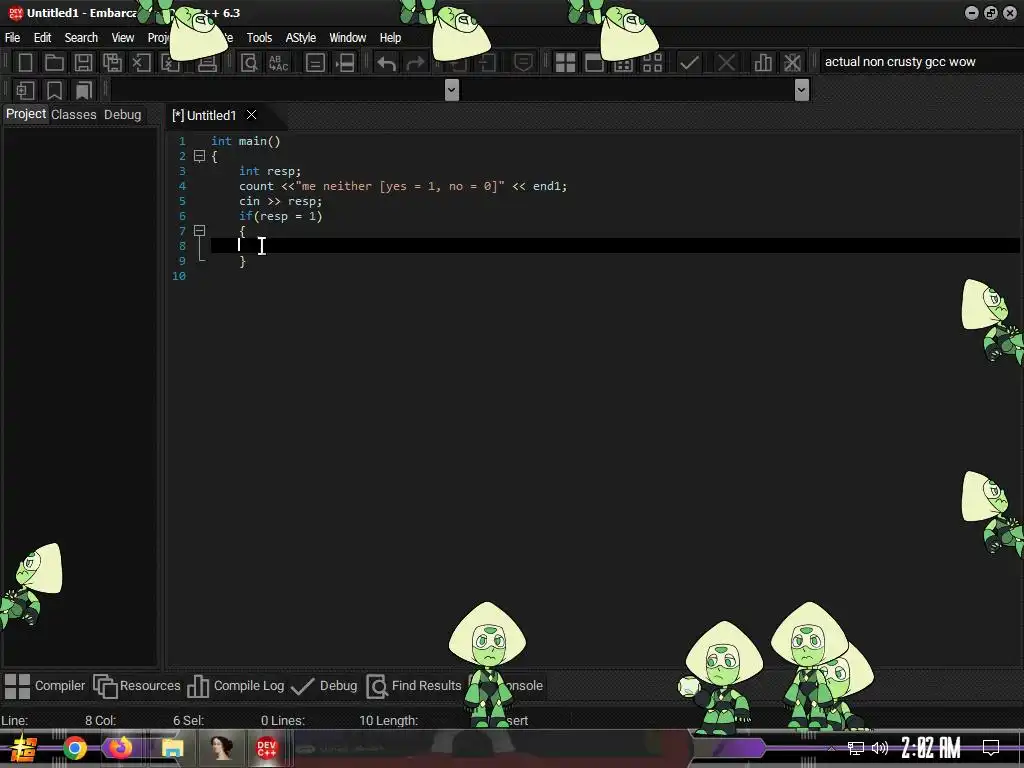Viewport: 1024px width, 768px height.
Task: Open the File menu
Action: [12, 38]
